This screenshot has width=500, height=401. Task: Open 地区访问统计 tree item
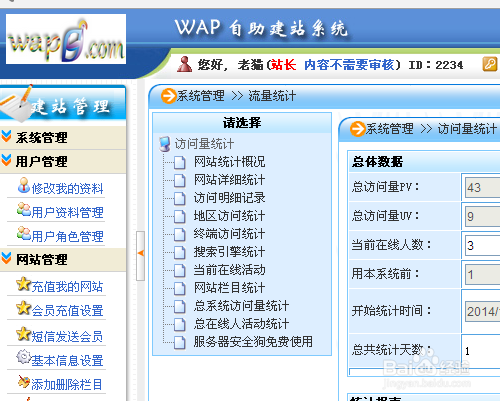[x=229, y=216]
